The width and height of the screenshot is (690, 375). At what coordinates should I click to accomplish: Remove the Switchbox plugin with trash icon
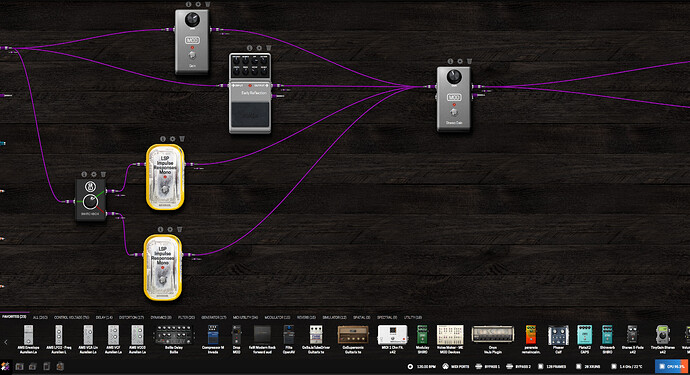[x=103, y=174]
